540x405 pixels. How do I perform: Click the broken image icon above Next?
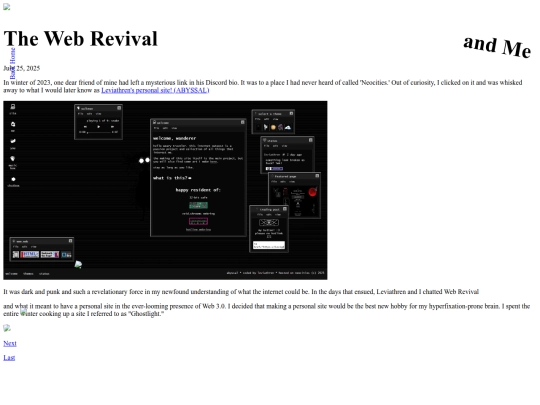[7, 328]
